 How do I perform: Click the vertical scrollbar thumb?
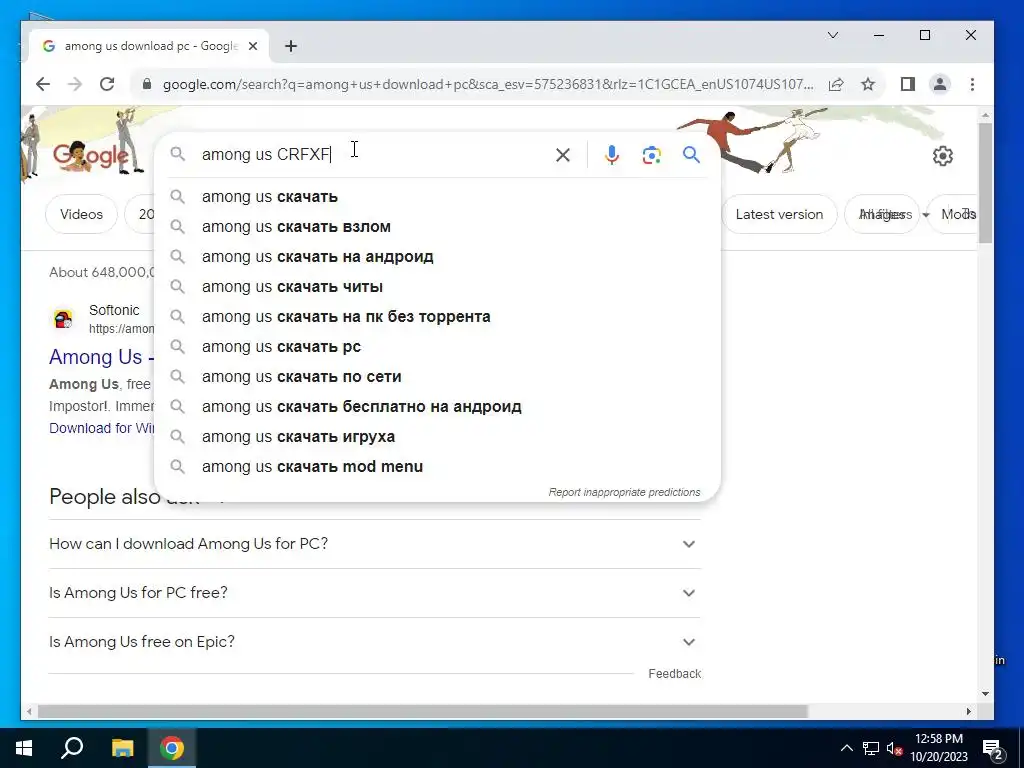point(985,182)
